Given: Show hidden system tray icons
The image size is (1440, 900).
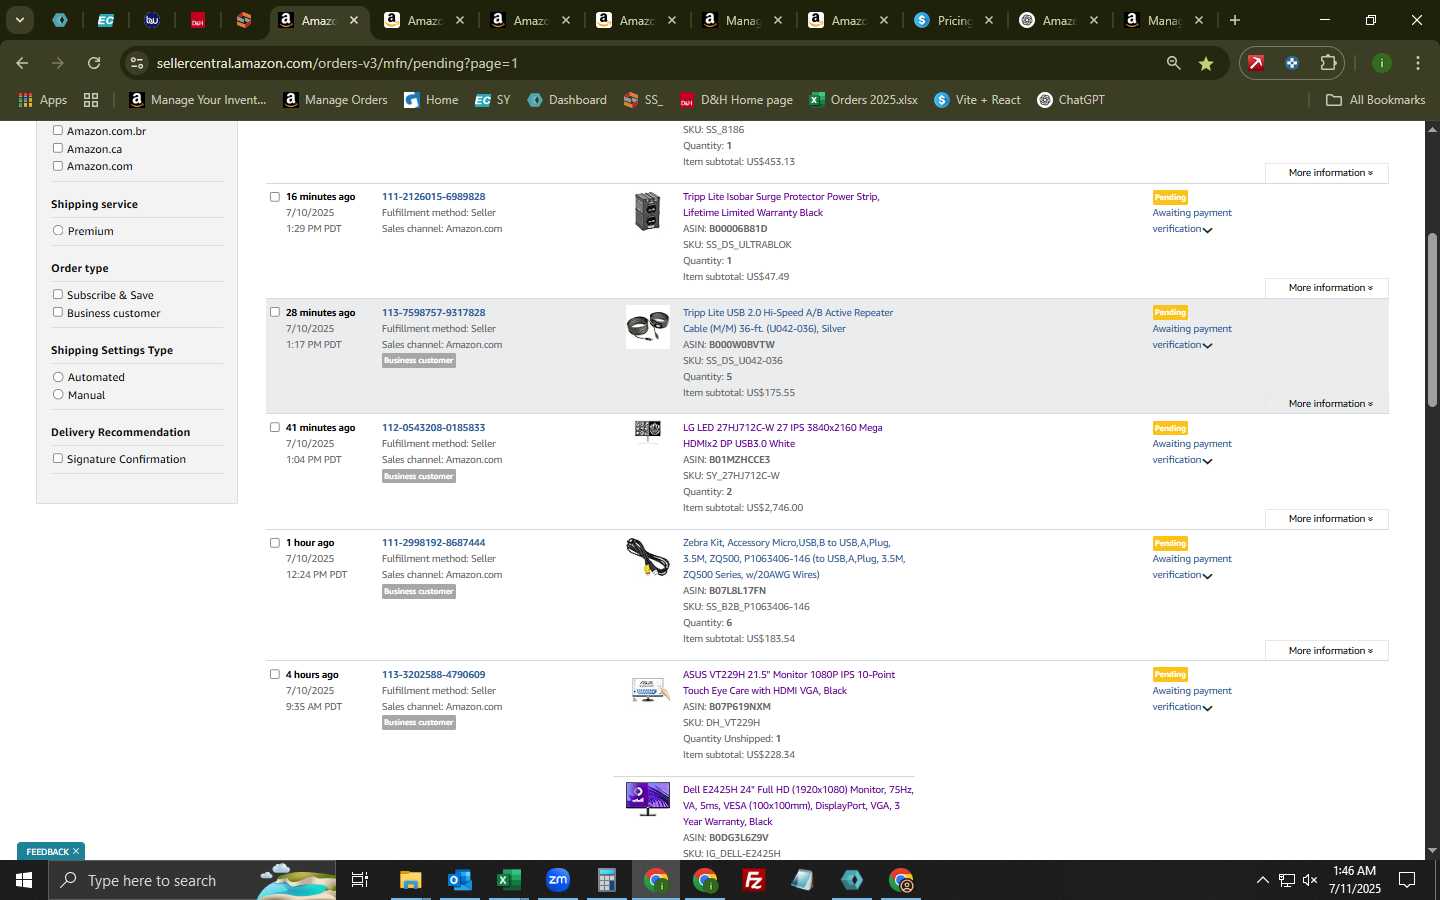Looking at the screenshot, I should pyautogui.click(x=1262, y=880).
